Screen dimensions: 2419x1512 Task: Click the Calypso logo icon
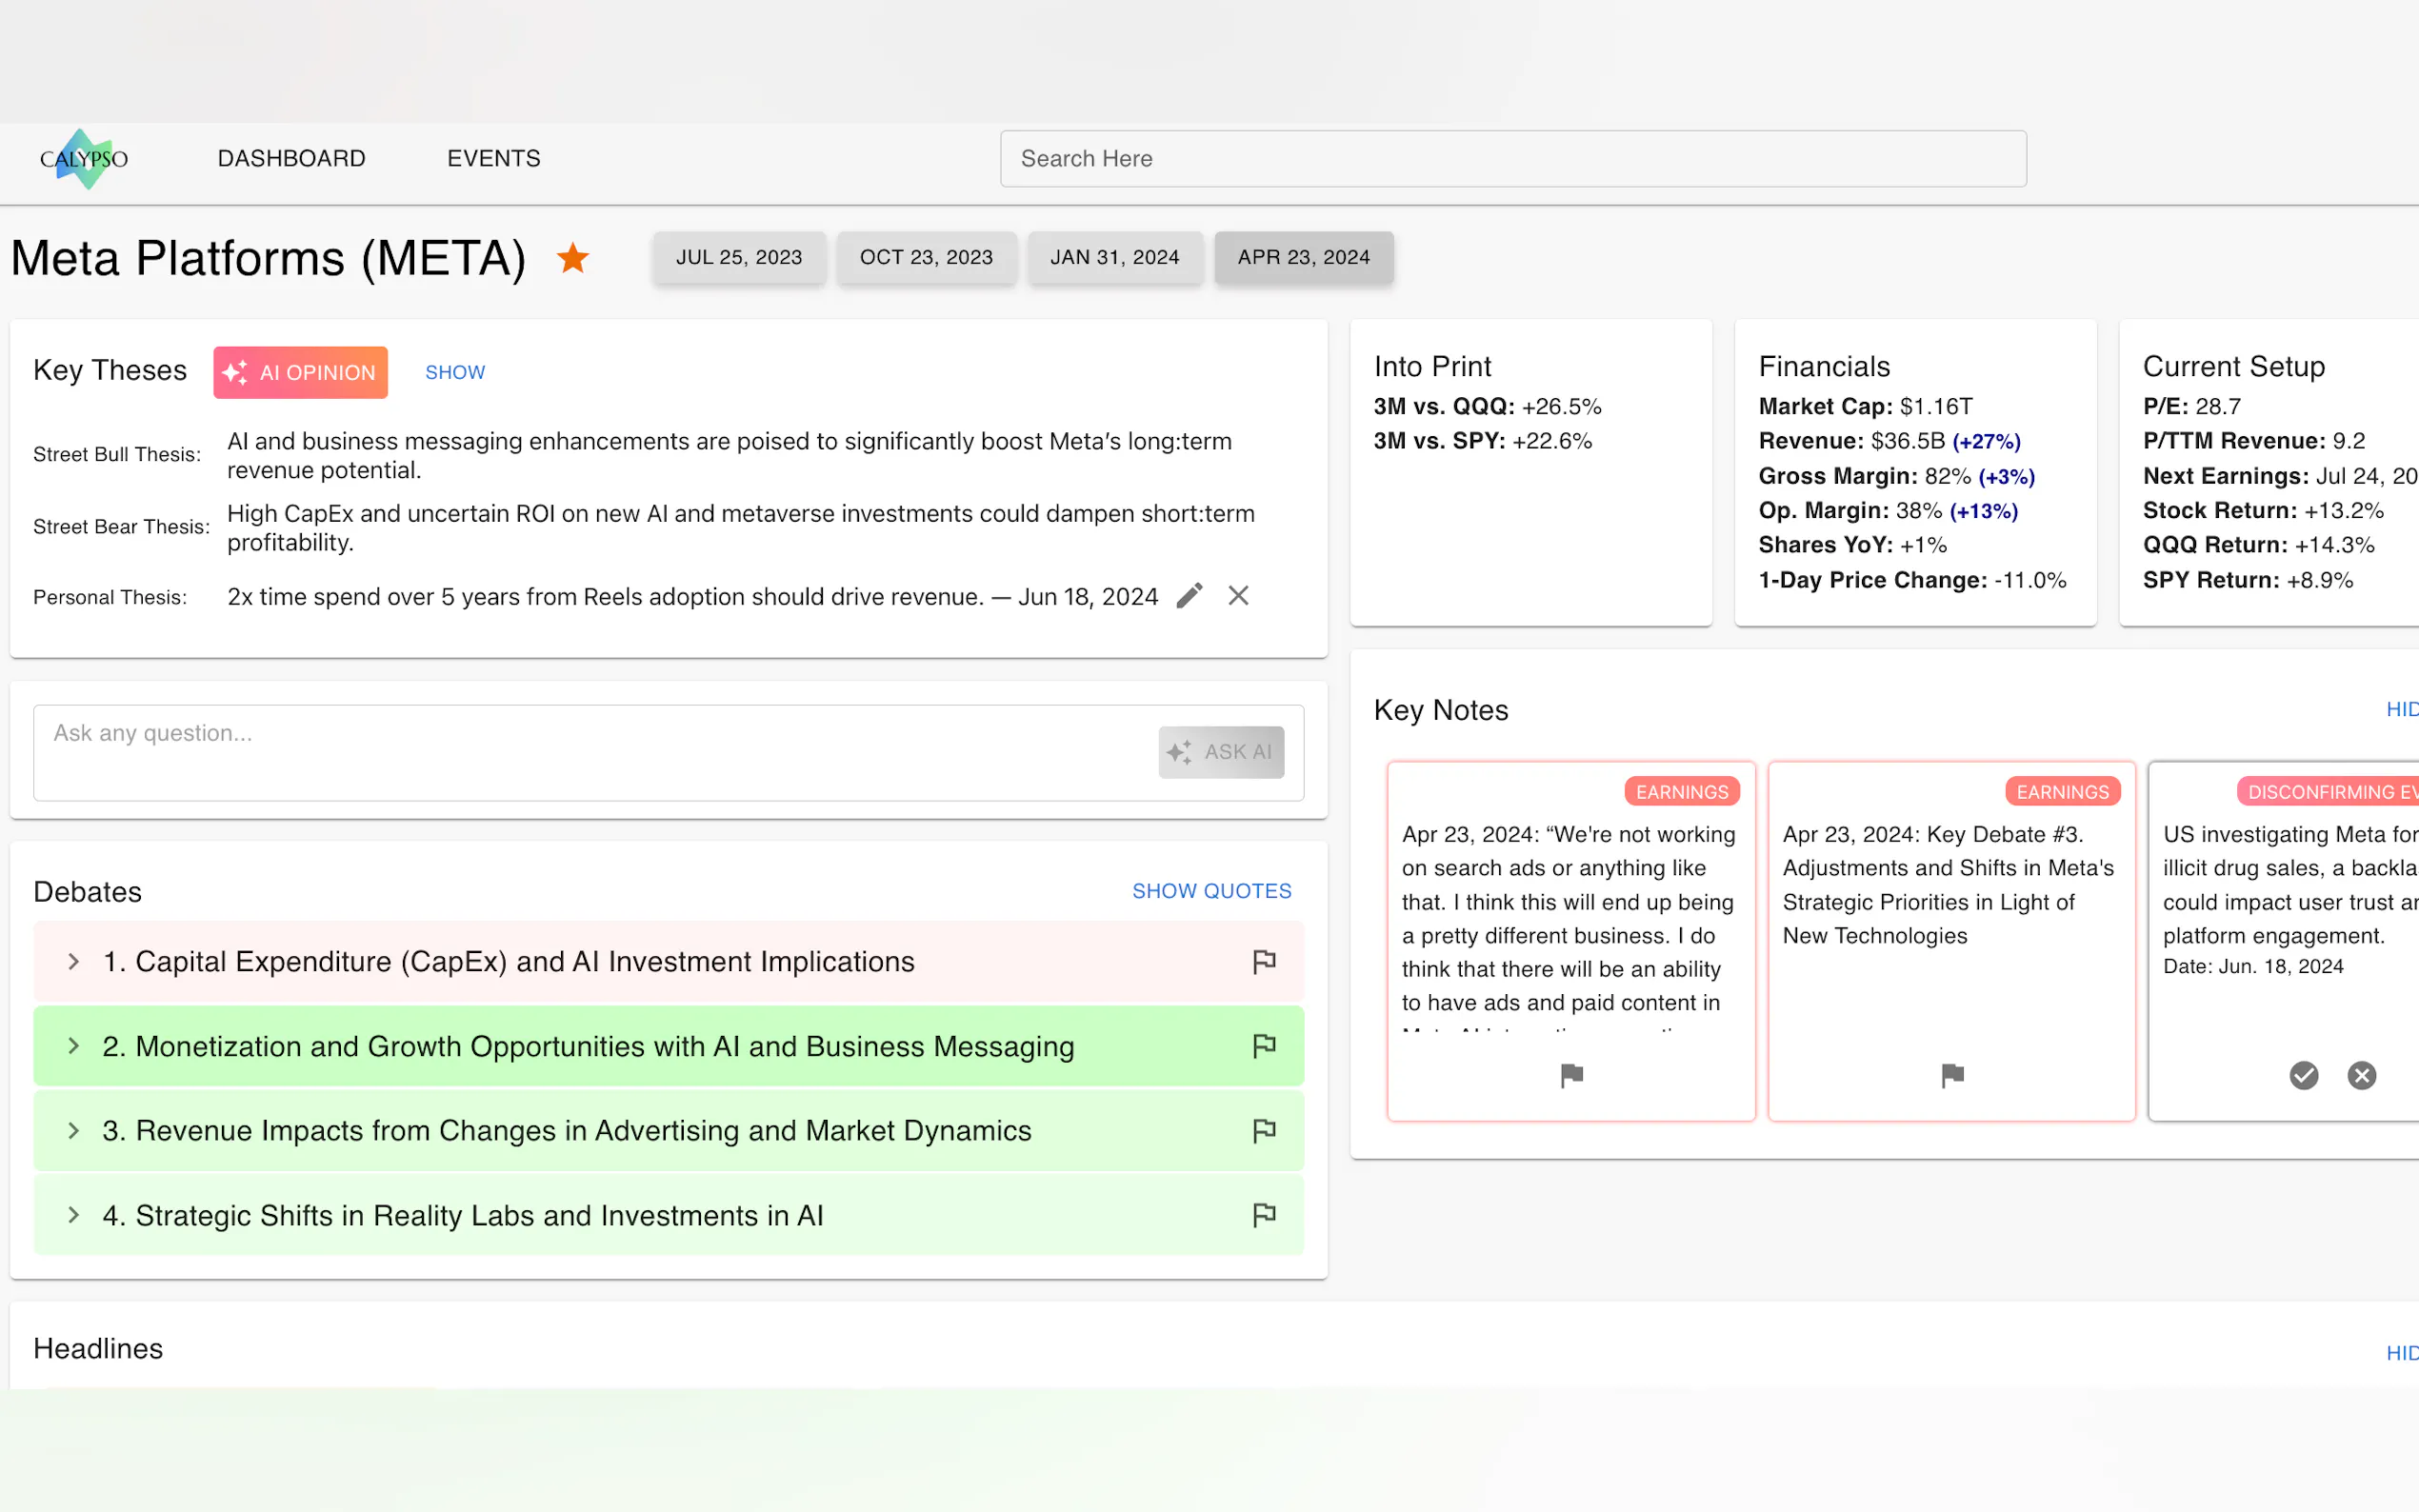(84, 159)
